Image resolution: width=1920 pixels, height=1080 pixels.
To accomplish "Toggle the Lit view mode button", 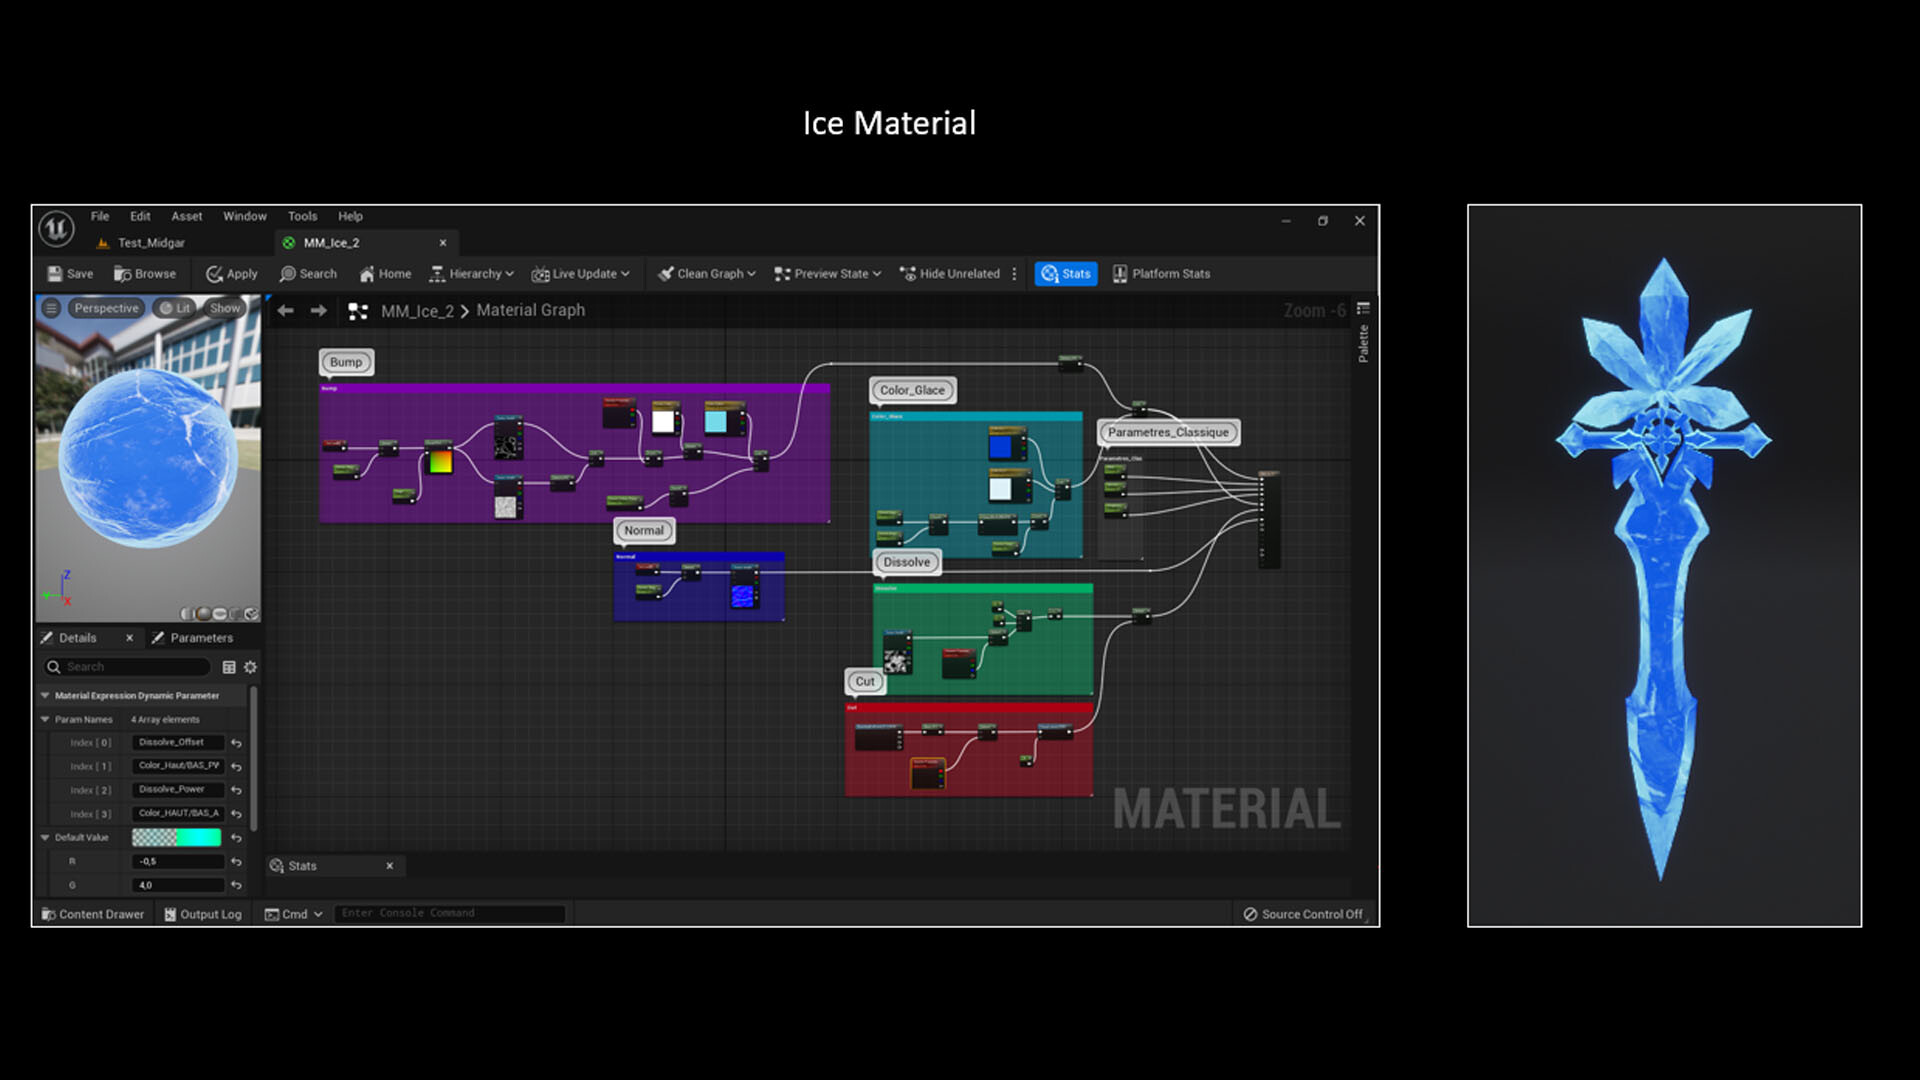I will [x=175, y=308].
